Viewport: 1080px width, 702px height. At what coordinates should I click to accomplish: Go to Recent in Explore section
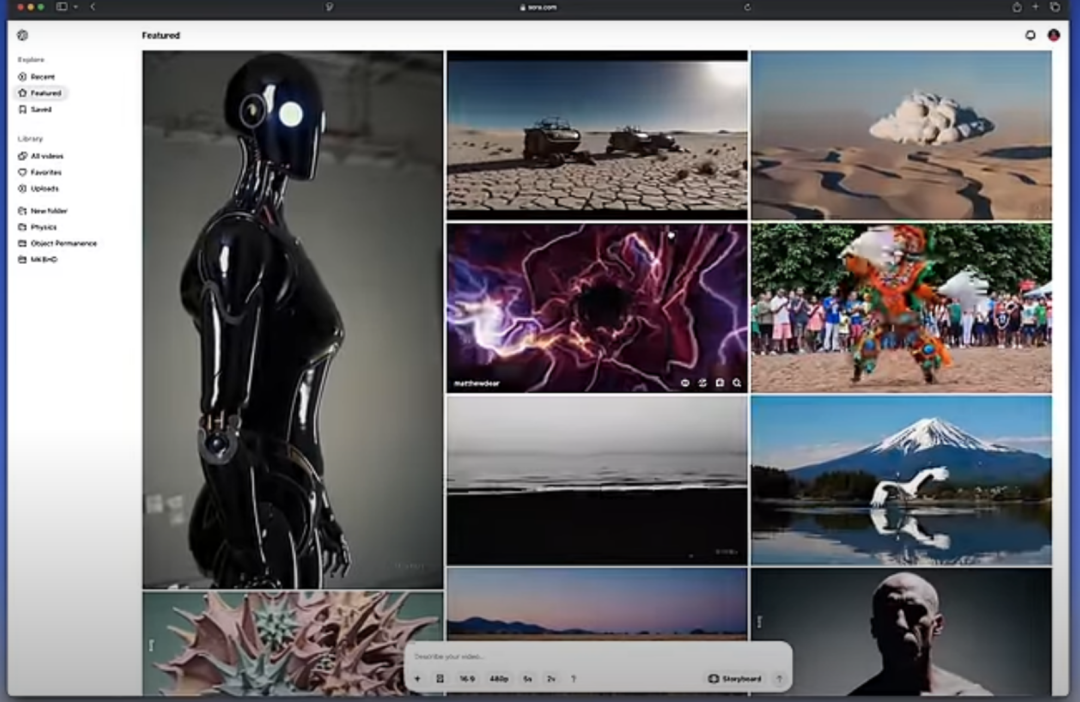click(42, 77)
